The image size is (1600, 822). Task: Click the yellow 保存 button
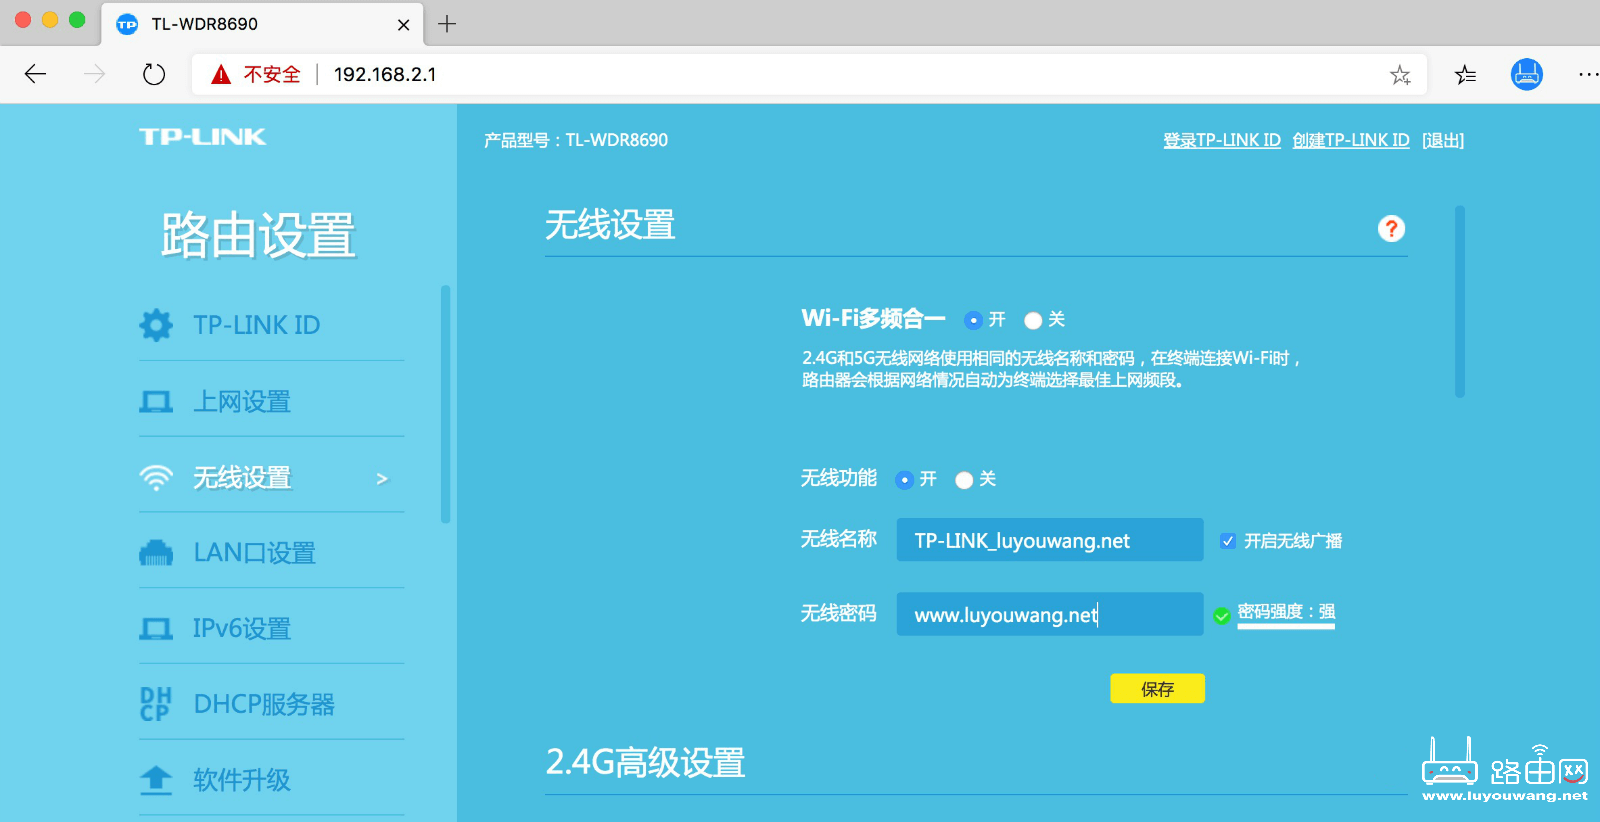(1157, 689)
